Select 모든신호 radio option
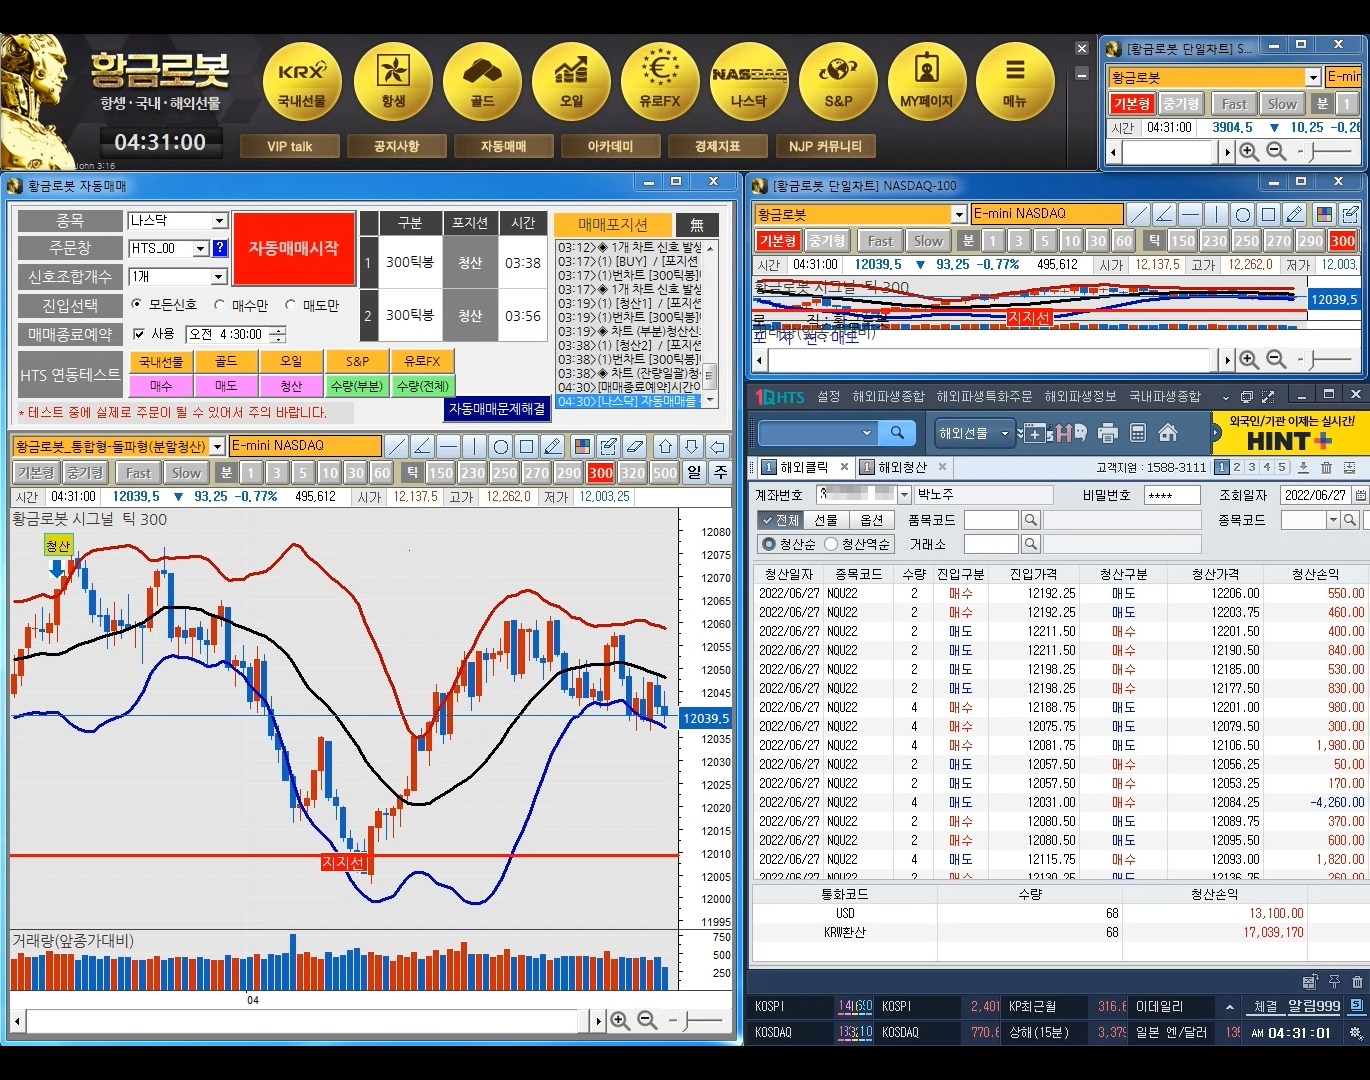This screenshot has height=1080, width=1370. click(x=137, y=305)
